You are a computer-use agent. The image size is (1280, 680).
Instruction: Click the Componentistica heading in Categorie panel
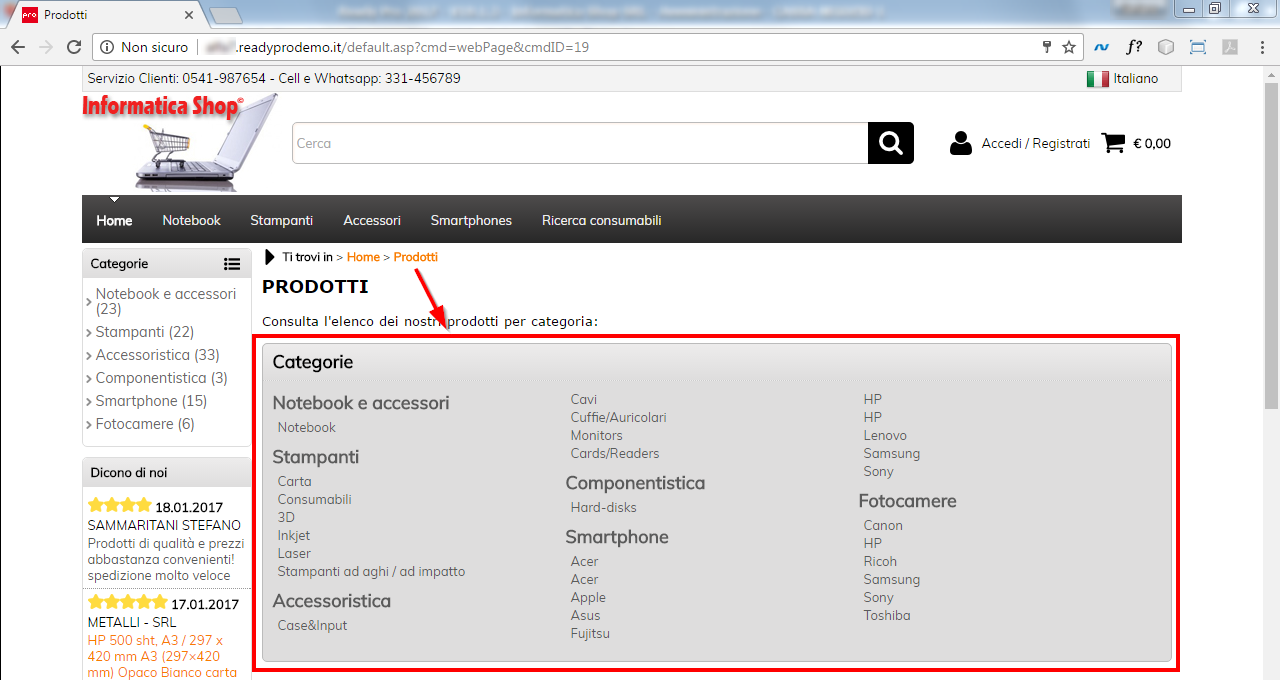636,483
